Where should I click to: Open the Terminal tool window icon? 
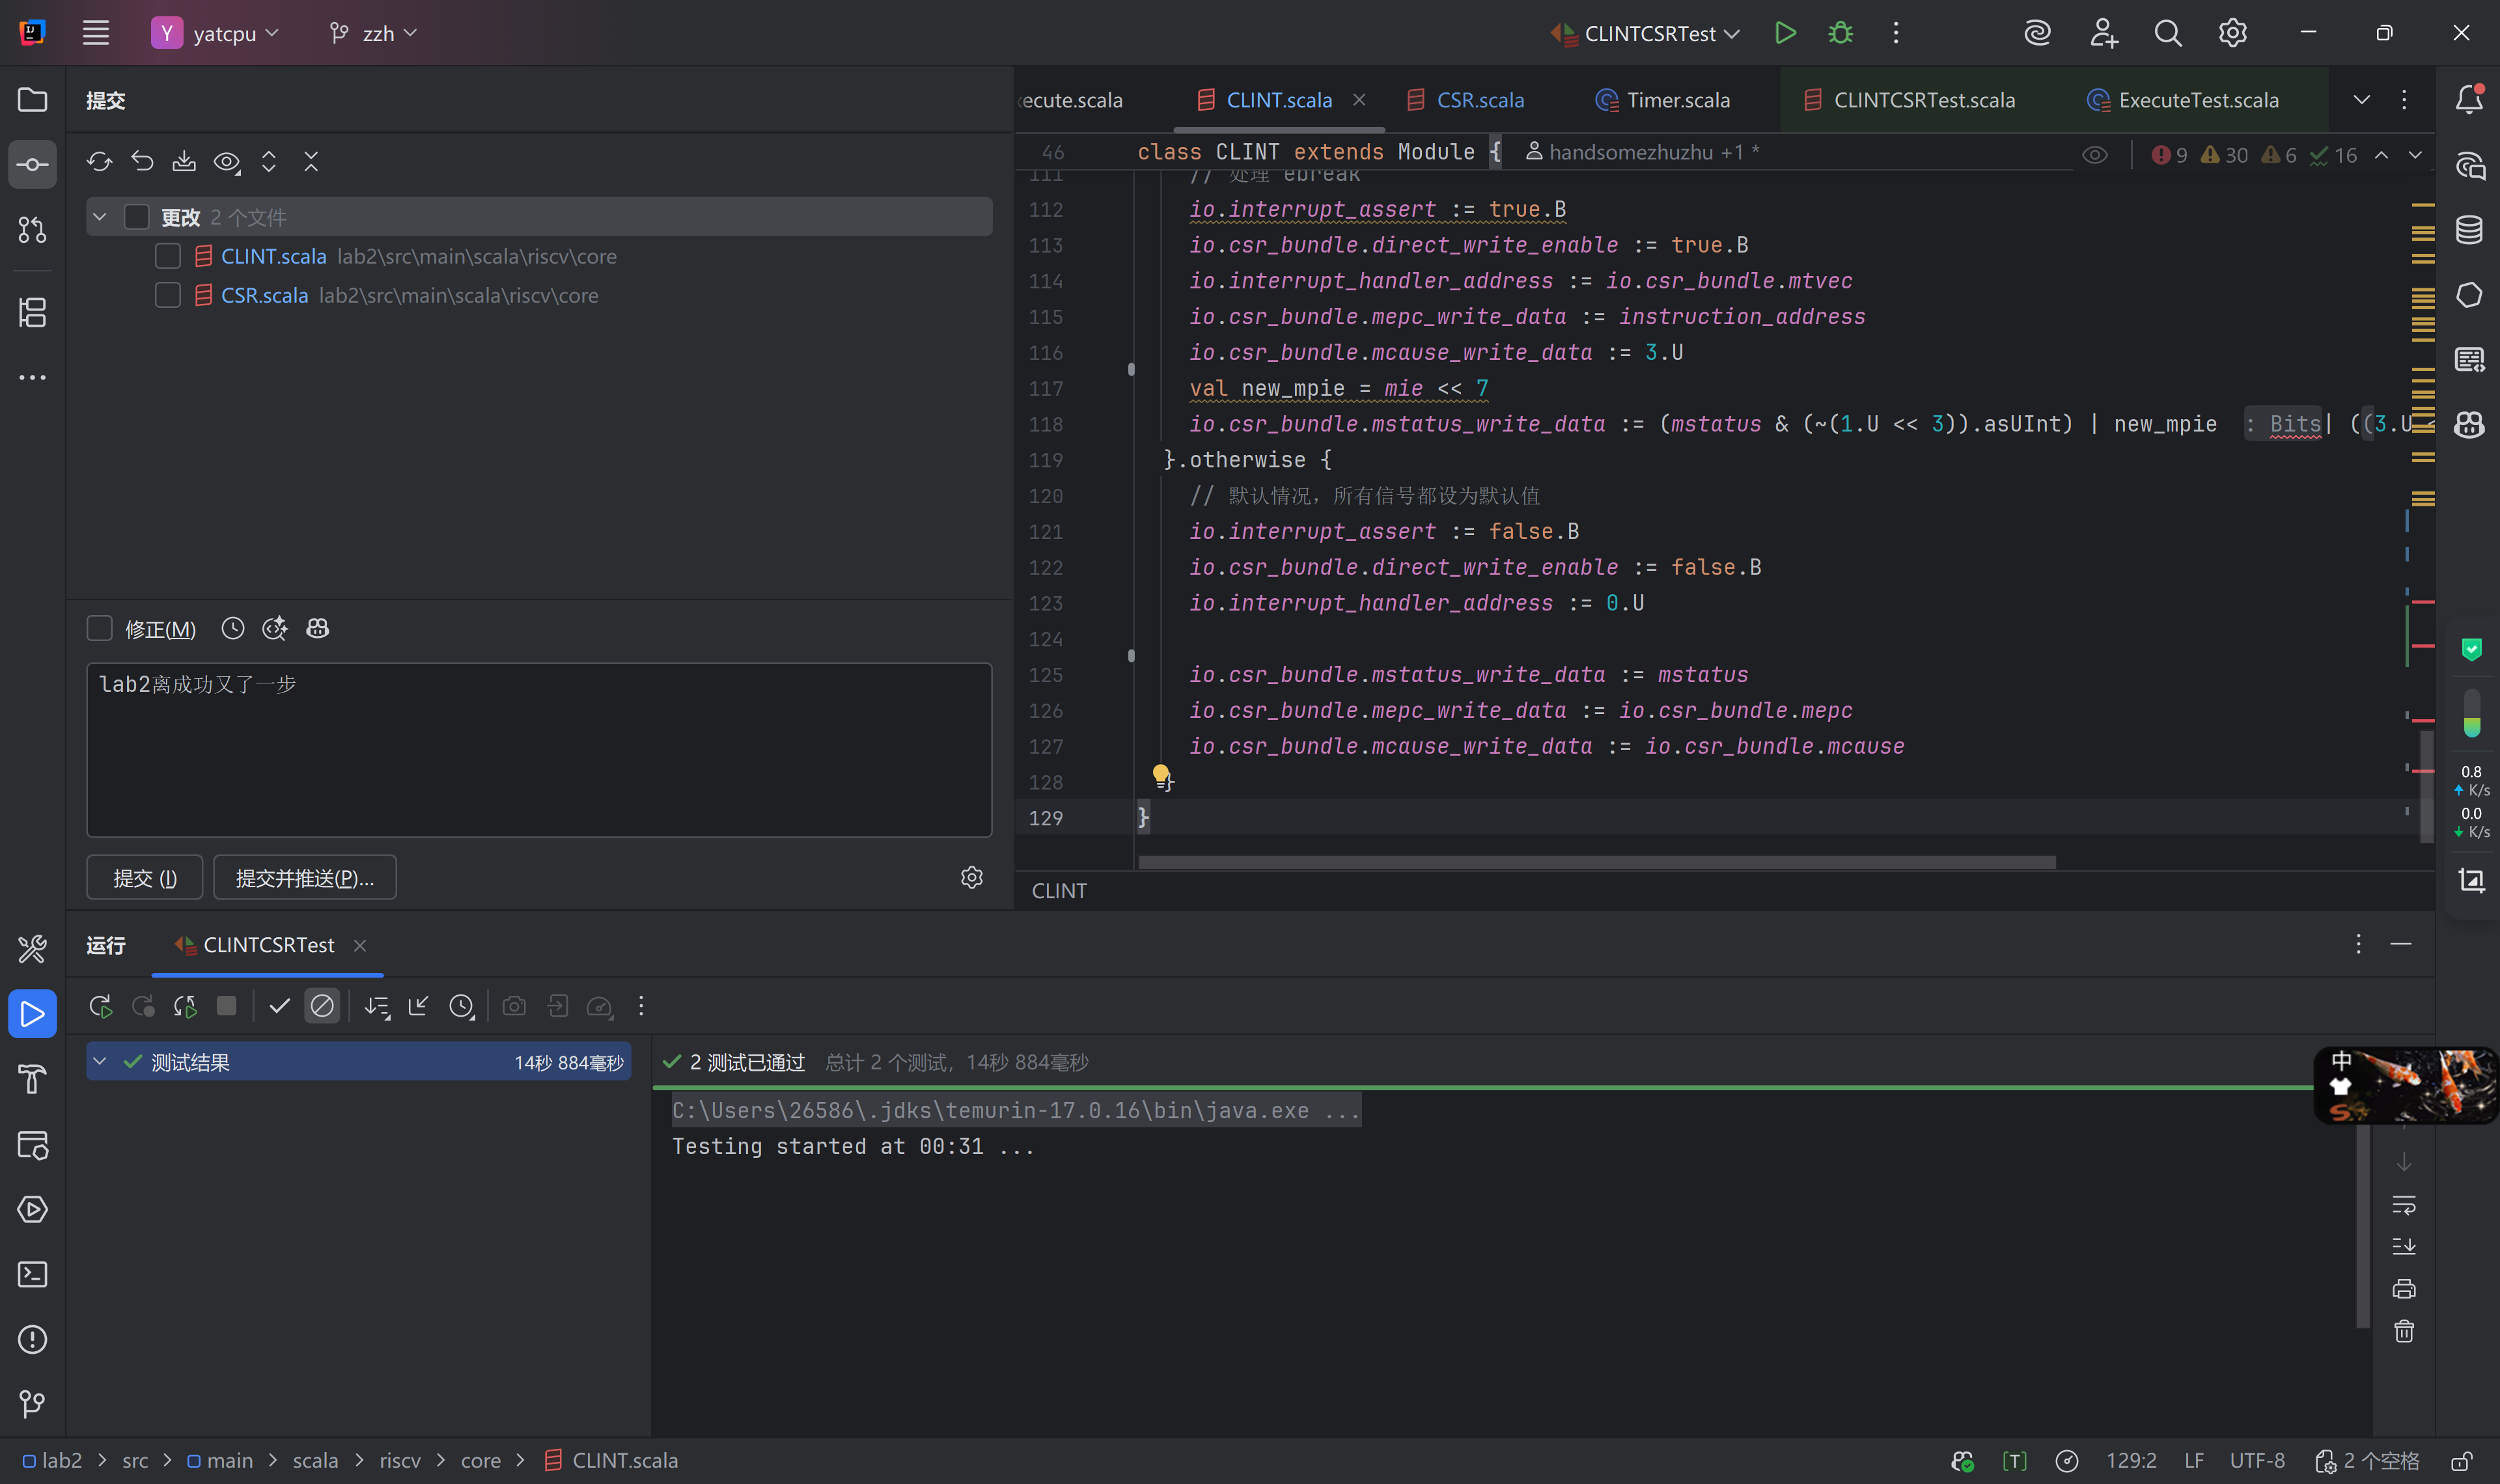click(32, 1274)
